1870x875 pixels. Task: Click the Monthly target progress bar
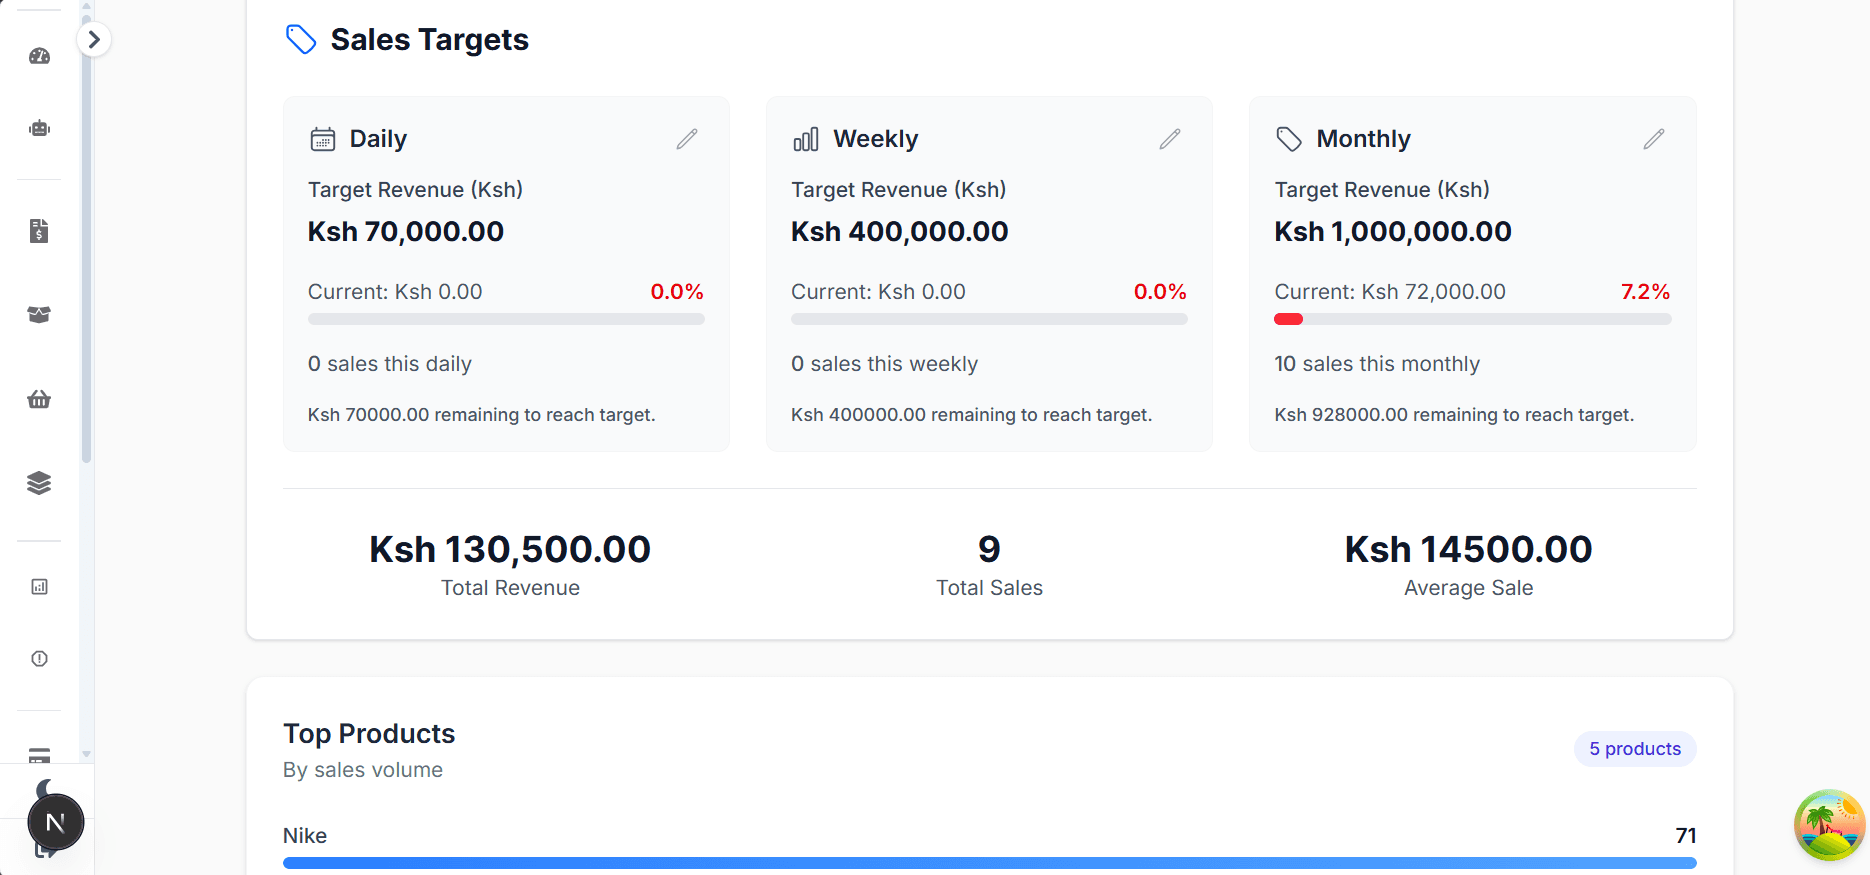click(x=1472, y=319)
